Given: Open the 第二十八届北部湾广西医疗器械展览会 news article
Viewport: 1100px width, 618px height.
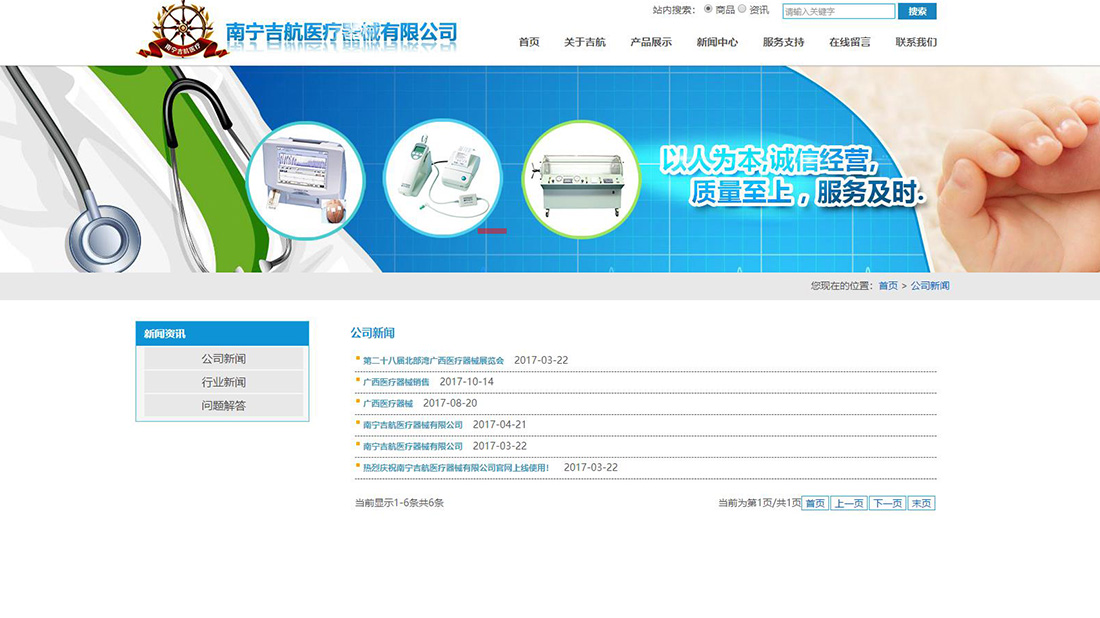Looking at the screenshot, I should [433, 360].
